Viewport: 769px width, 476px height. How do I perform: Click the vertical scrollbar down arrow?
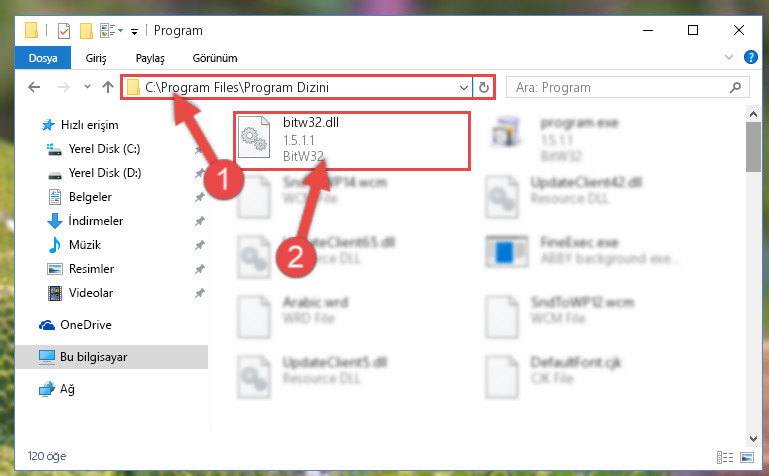[x=753, y=439]
